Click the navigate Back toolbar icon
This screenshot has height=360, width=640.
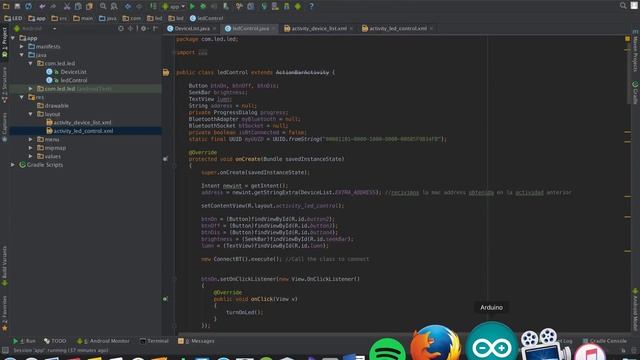(128, 6)
